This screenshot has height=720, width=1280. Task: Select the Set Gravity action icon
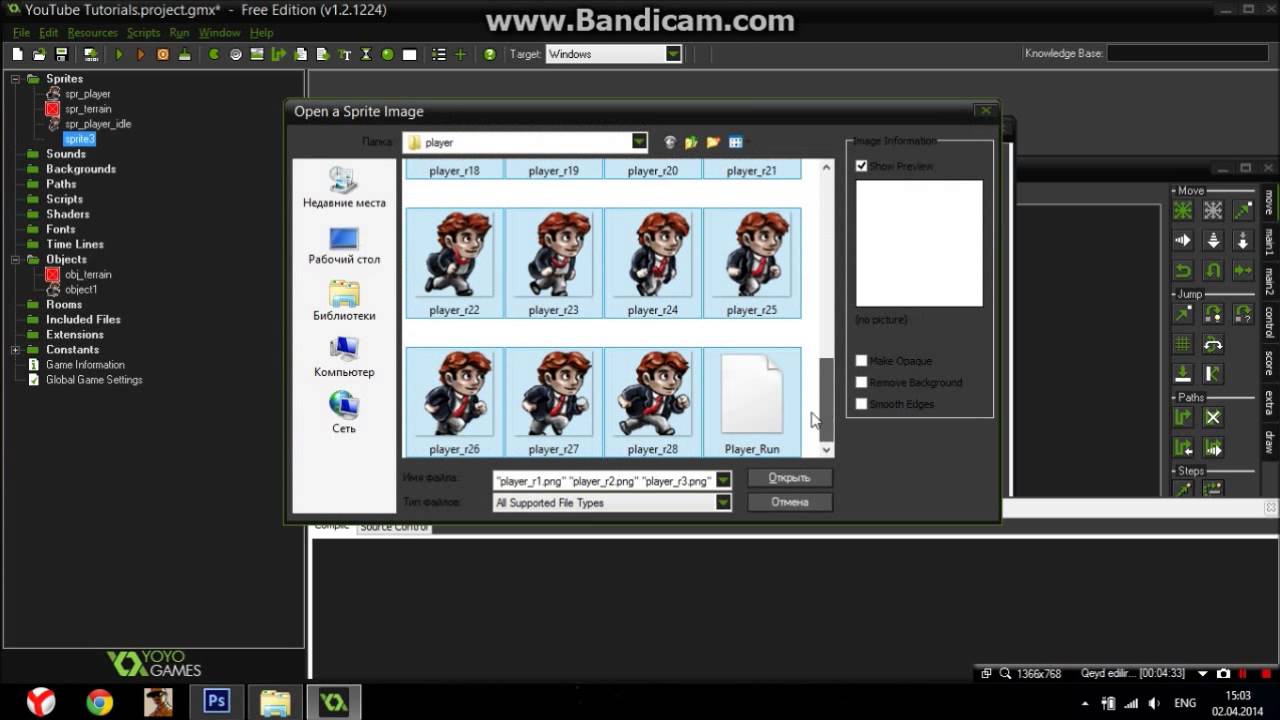coord(1243,240)
